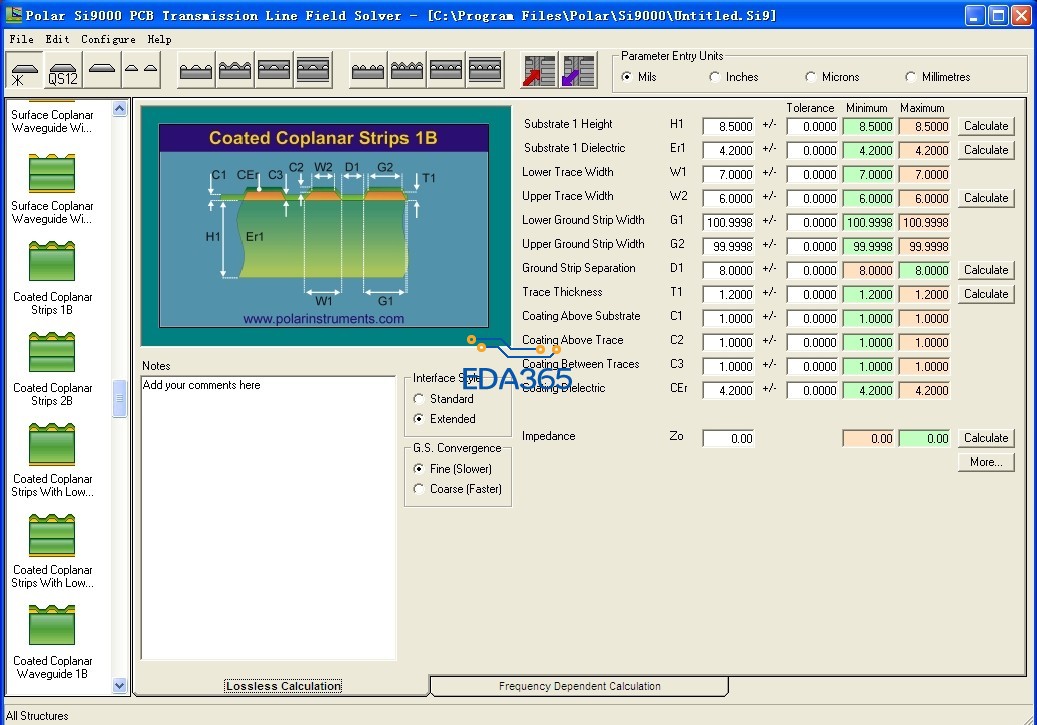Click the purple arrow stackup toolbar icon
Screen dimensions: 1037x725
[579, 71]
